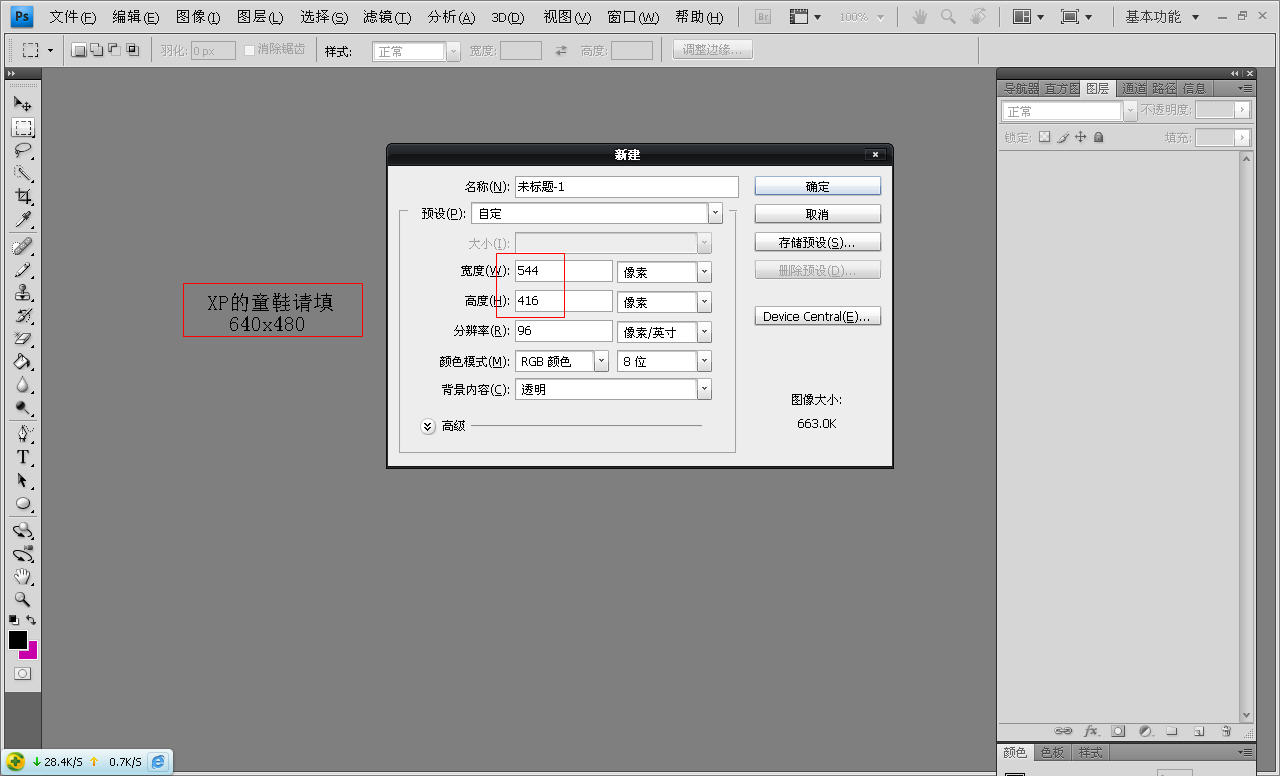Open the width unit 像素 dropdown
The height and width of the screenshot is (776, 1280).
[705, 272]
